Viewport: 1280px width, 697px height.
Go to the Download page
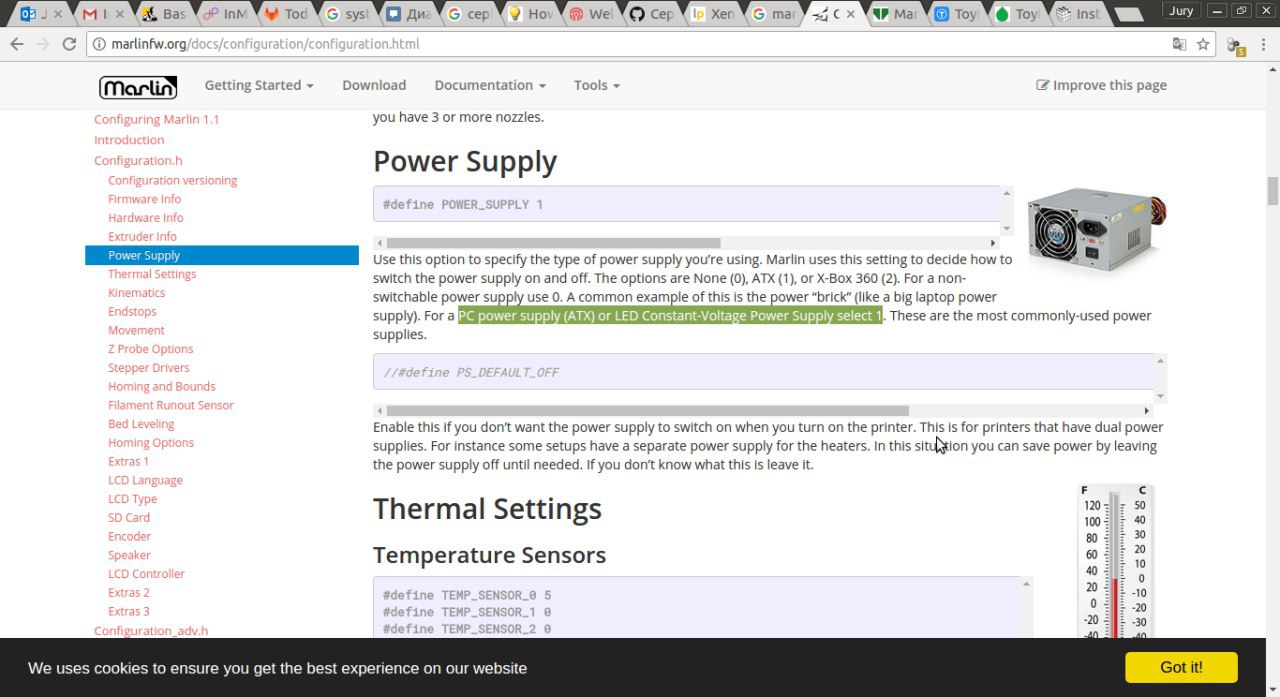374,85
